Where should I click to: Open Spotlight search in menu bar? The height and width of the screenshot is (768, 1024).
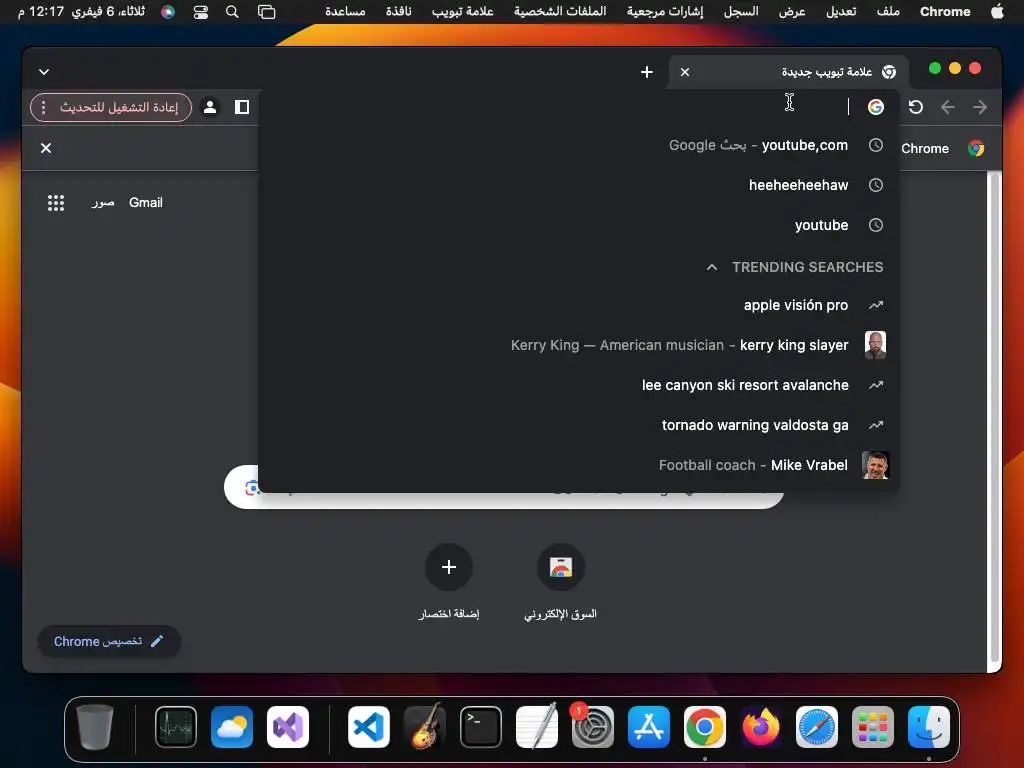click(232, 12)
